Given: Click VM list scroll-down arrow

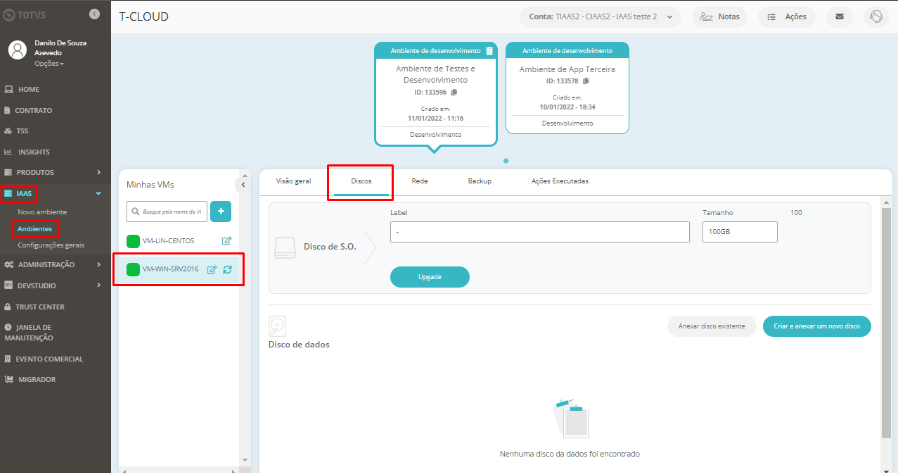Looking at the screenshot, I should [245, 460].
